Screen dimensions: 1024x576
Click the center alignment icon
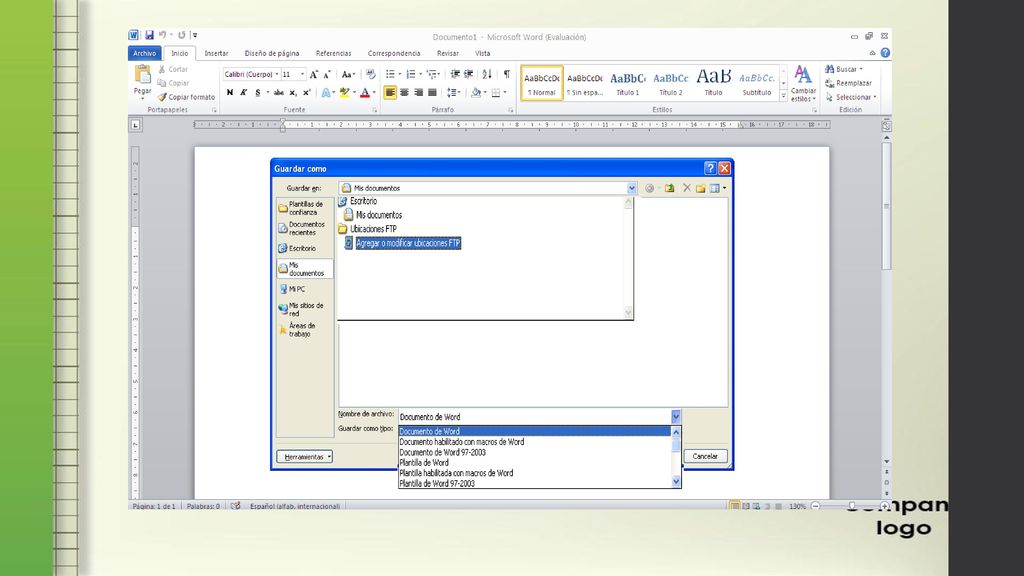[404, 93]
